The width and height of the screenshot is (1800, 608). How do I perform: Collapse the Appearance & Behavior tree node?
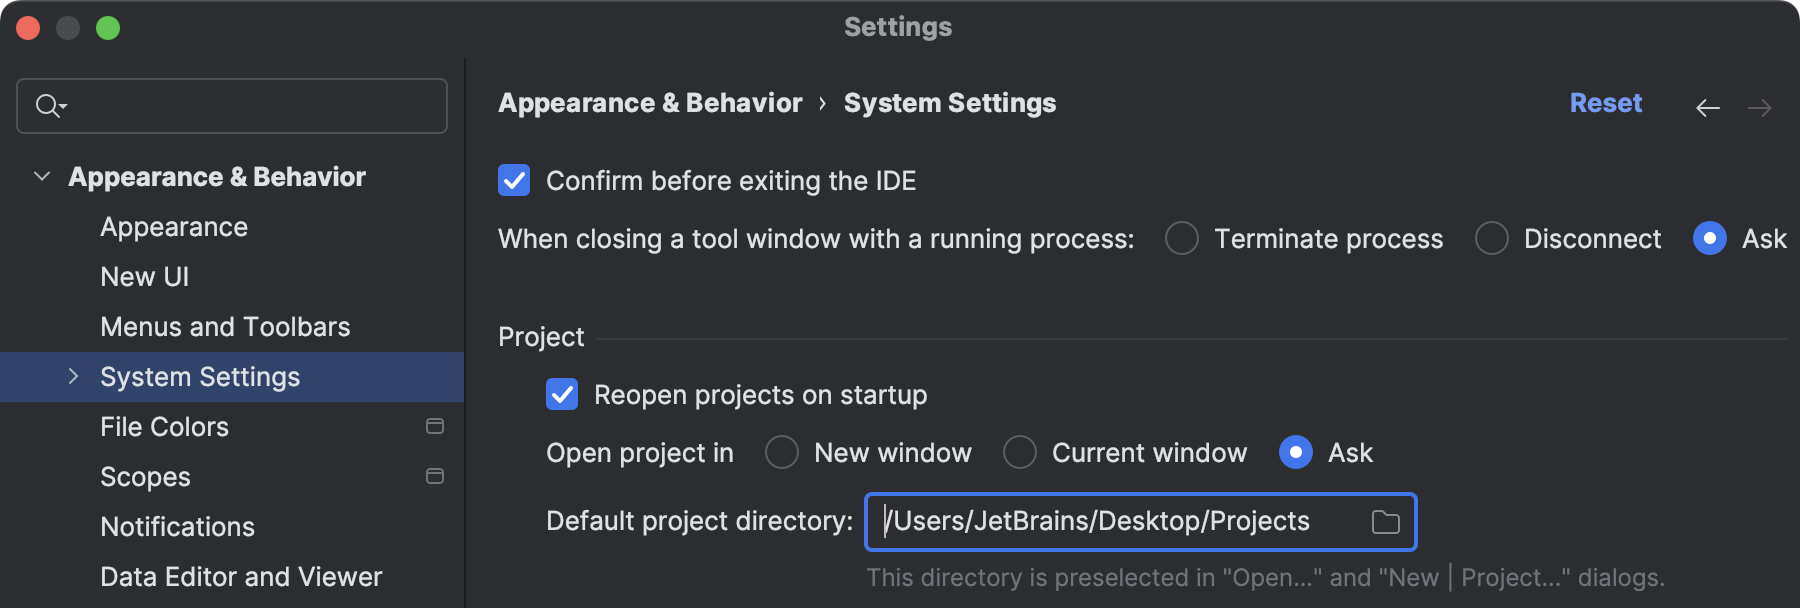click(x=42, y=177)
